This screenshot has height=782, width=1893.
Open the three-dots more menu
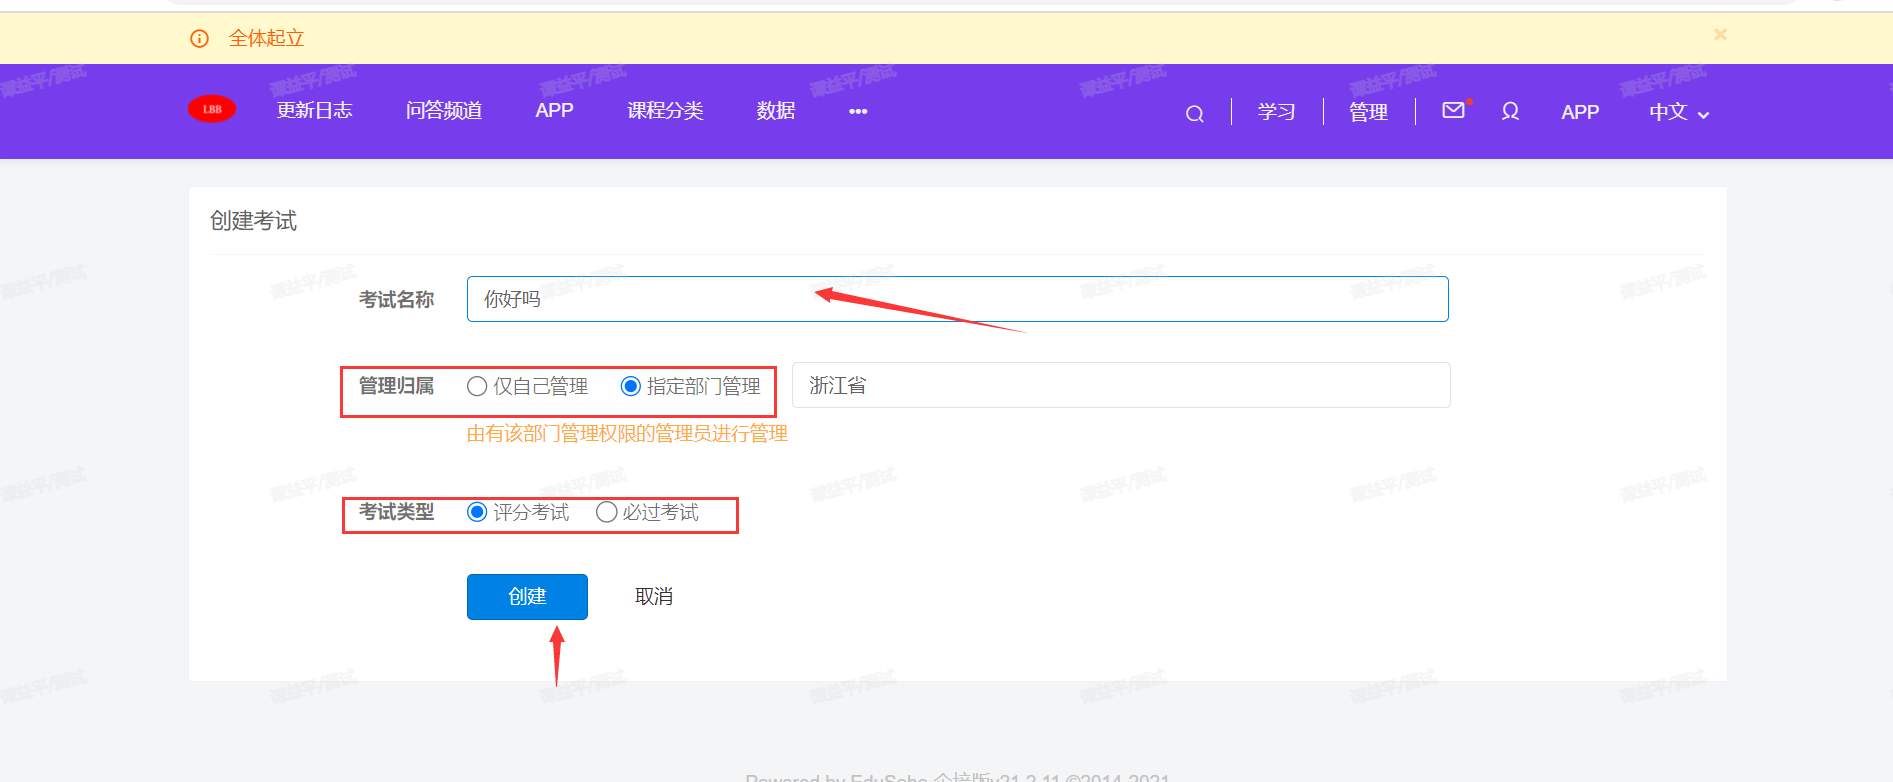click(858, 111)
